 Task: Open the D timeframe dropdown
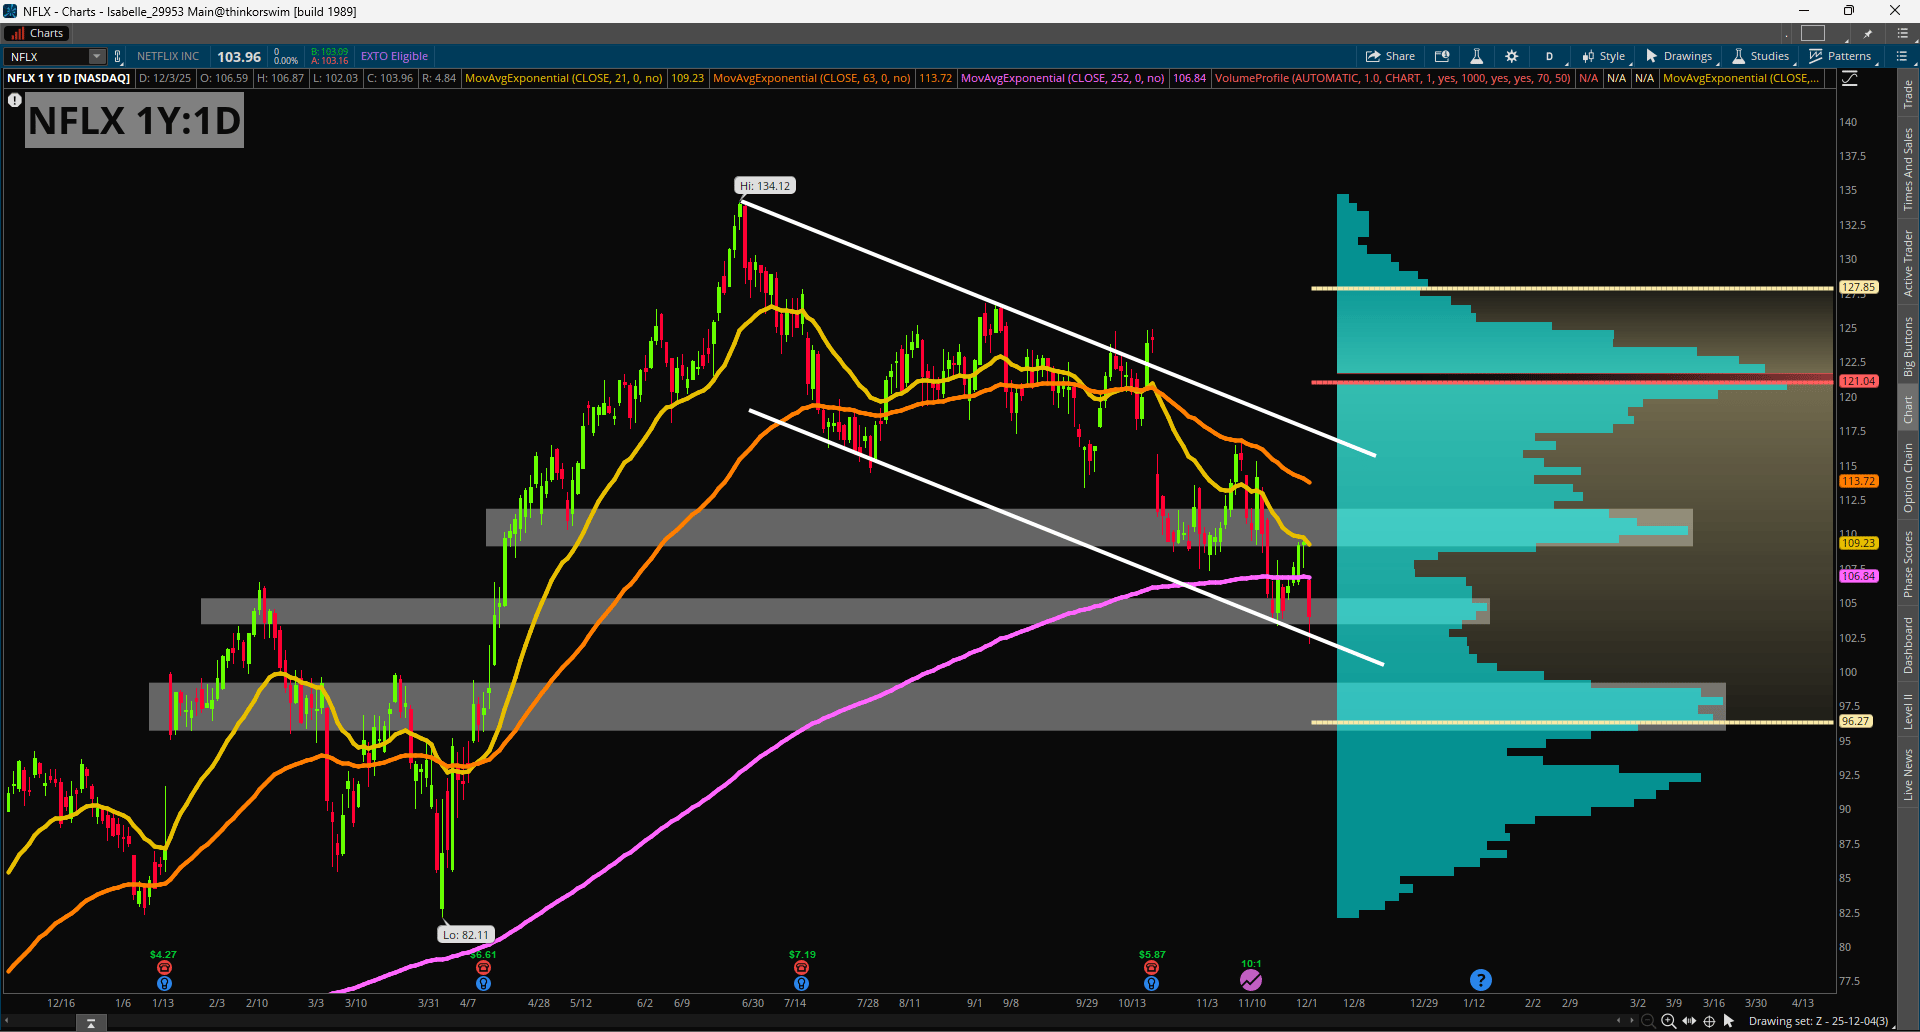click(1549, 56)
